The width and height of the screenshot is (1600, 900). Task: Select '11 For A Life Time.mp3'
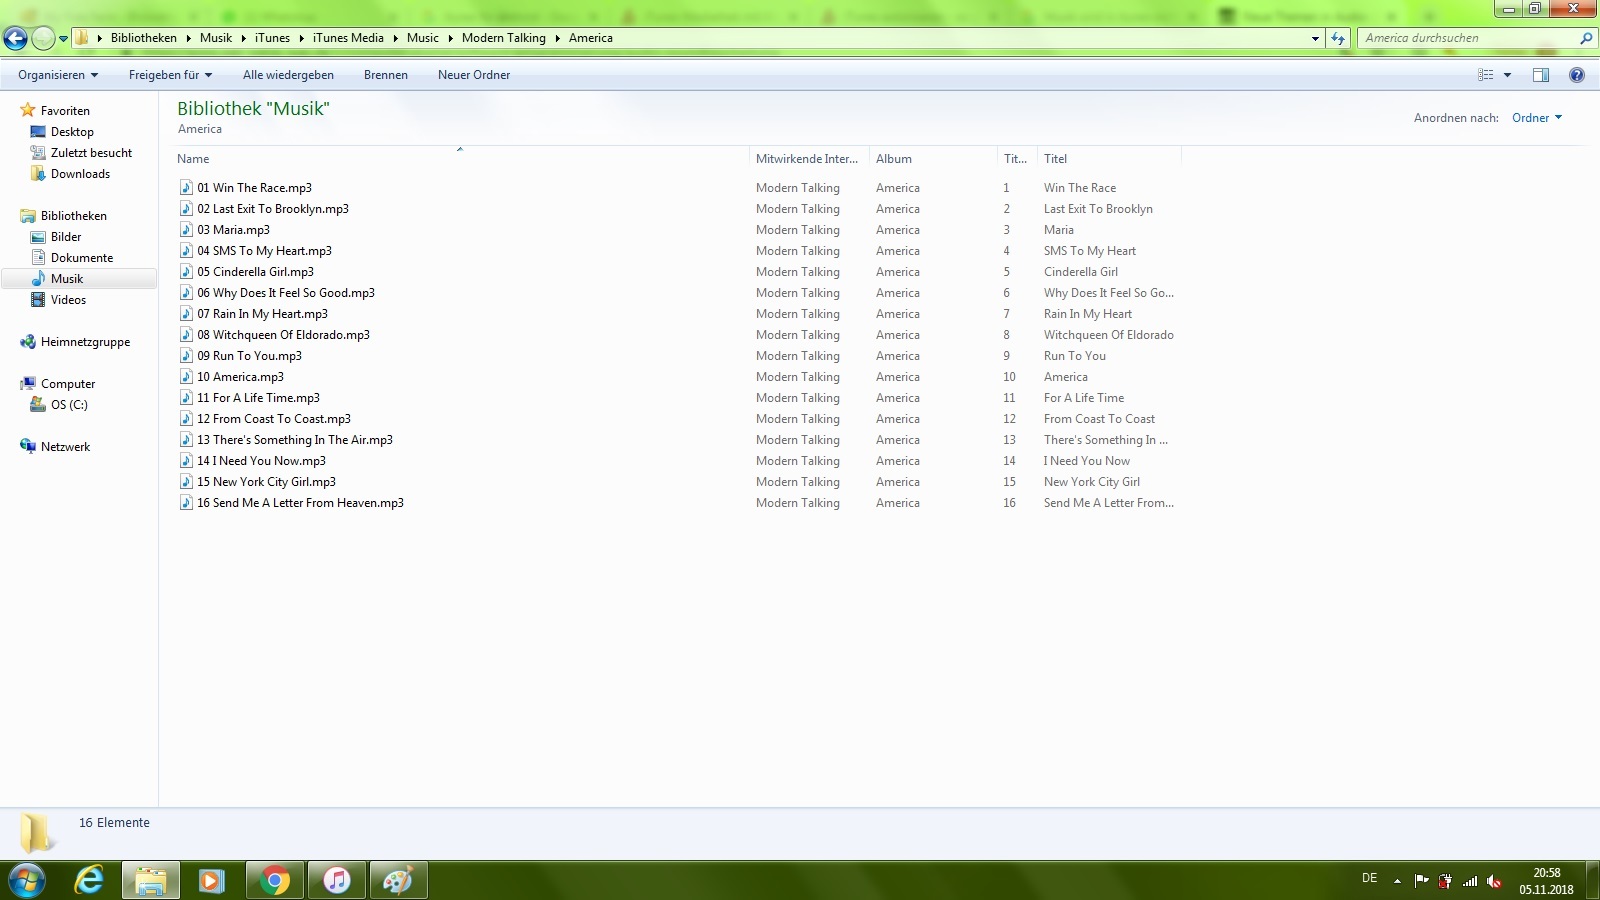click(x=258, y=398)
